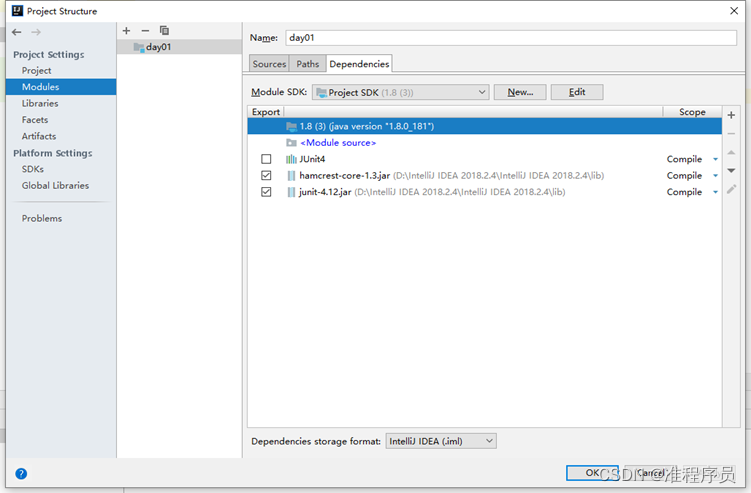Select the day01 module in the list

(x=179, y=47)
